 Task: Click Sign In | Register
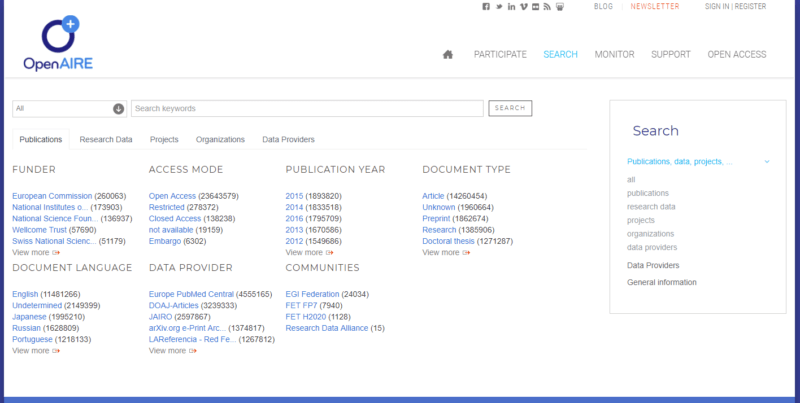tap(735, 7)
